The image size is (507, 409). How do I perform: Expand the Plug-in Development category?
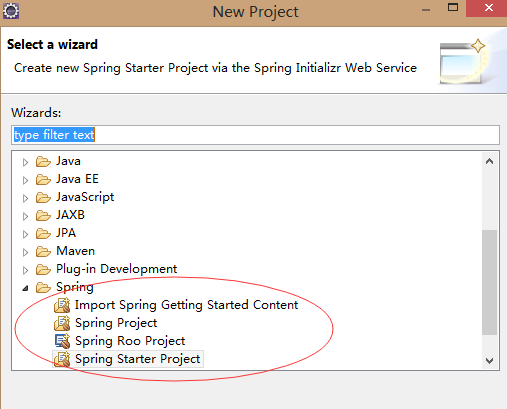(25, 270)
